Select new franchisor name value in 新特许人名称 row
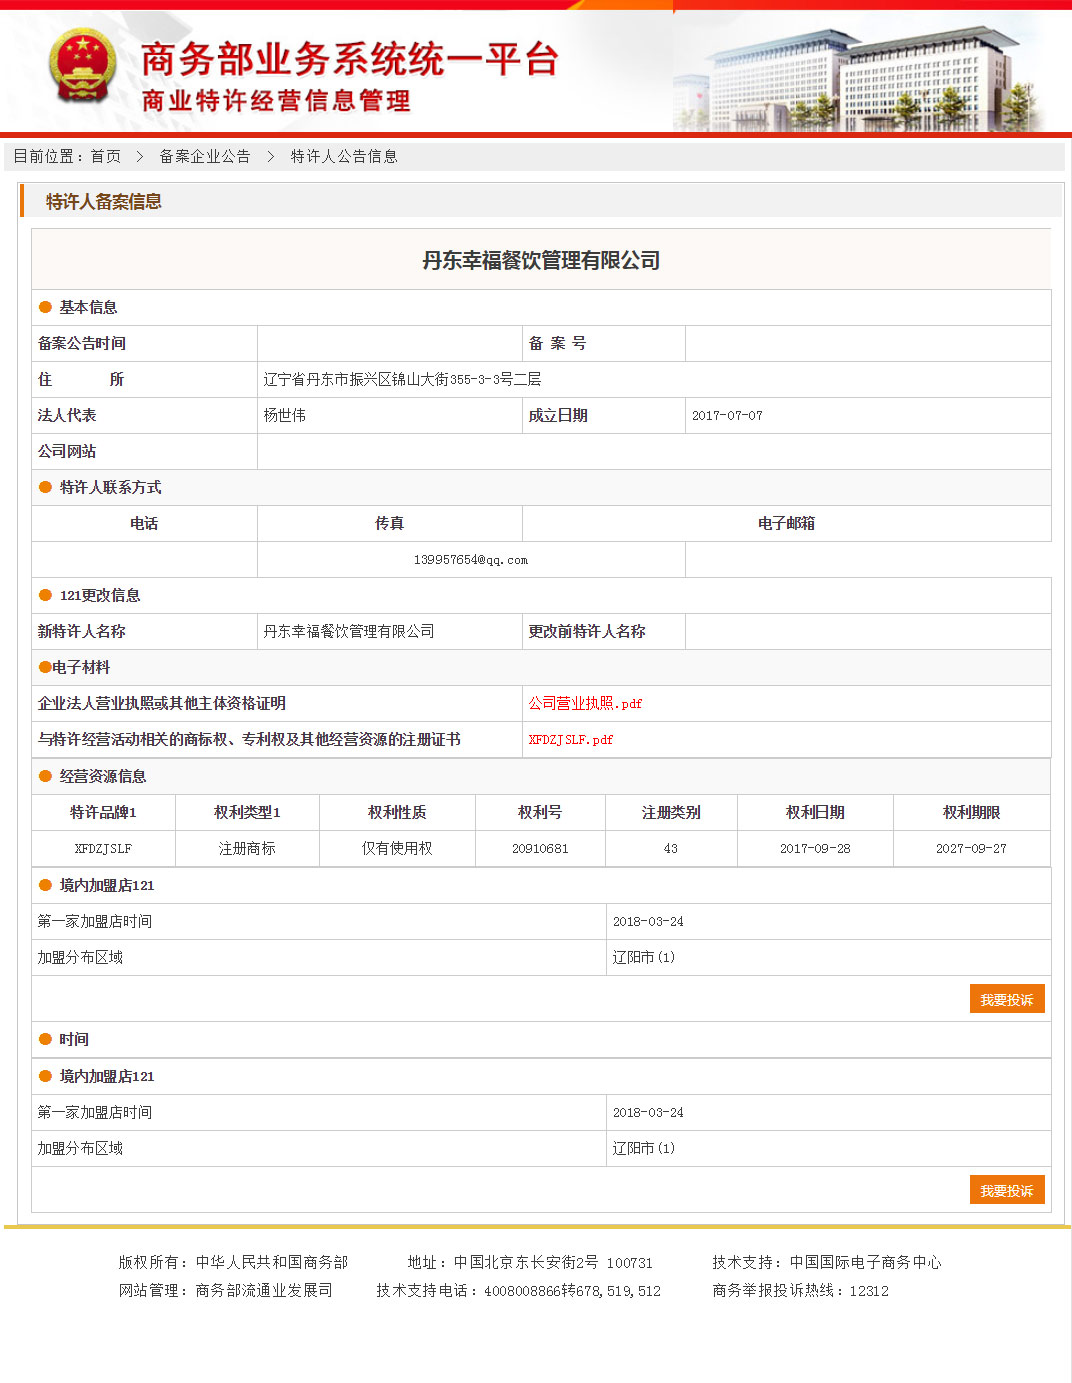The image size is (1072, 1383). tap(349, 631)
